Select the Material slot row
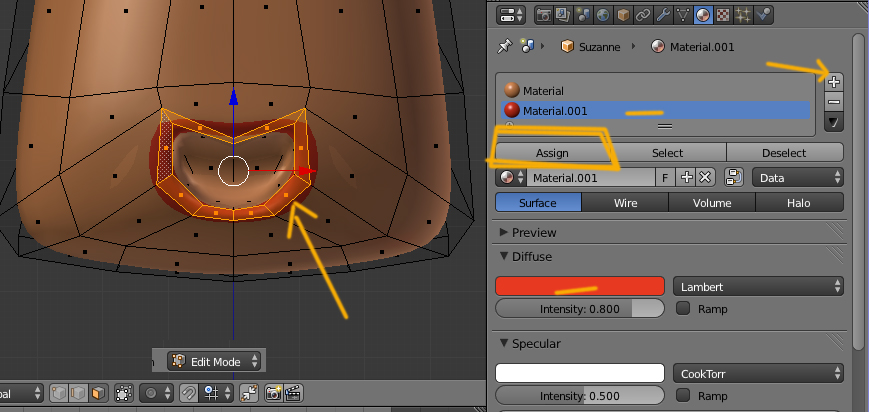 (x=655, y=90)
